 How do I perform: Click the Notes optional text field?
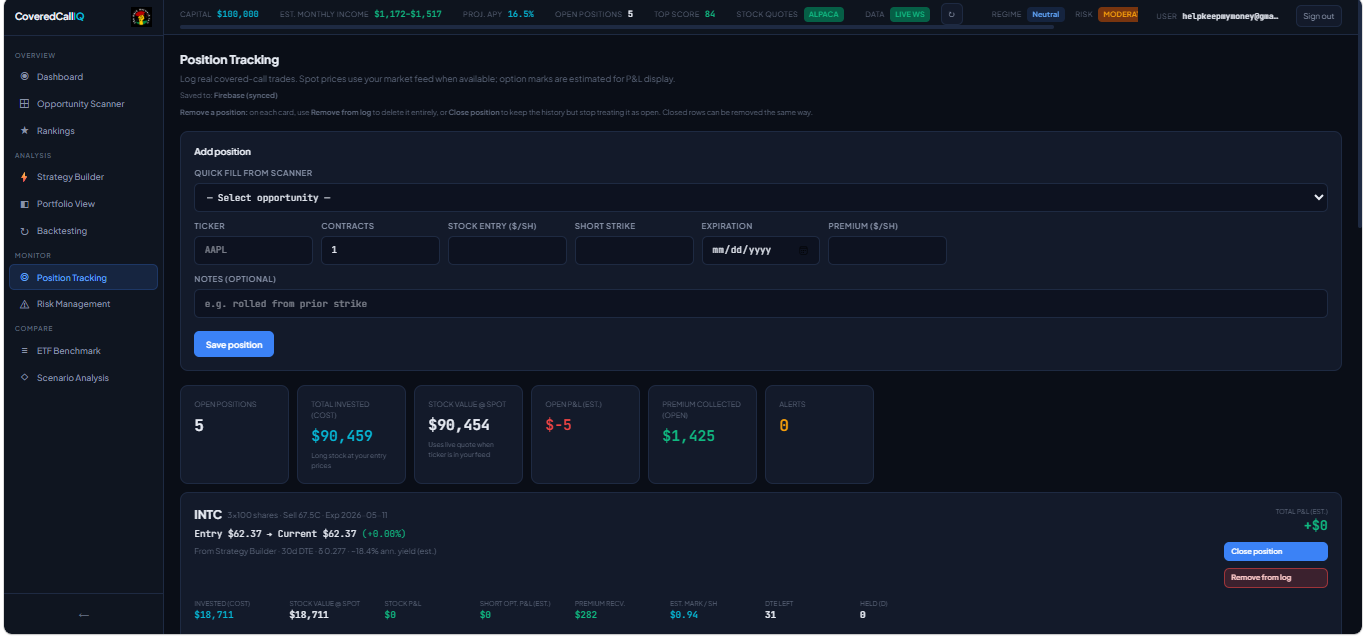coord(760,304)
